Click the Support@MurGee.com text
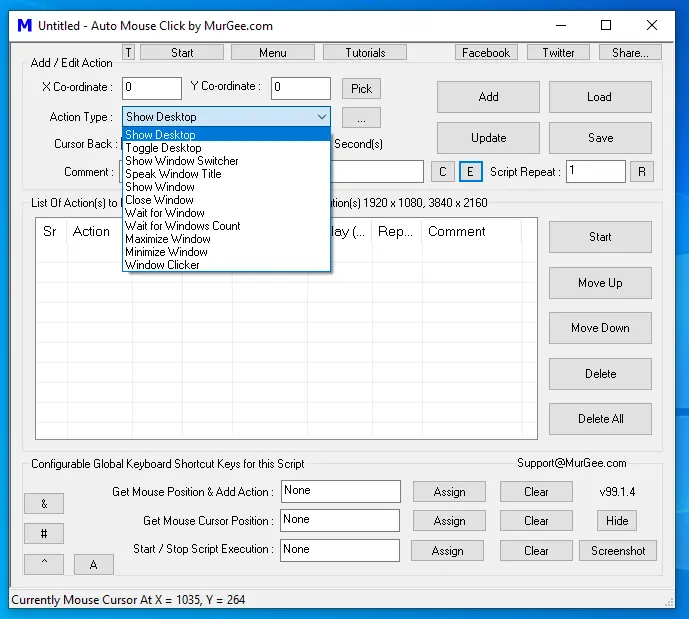The height and width of the screenshot is (619, 689). [x=571, y=463]
